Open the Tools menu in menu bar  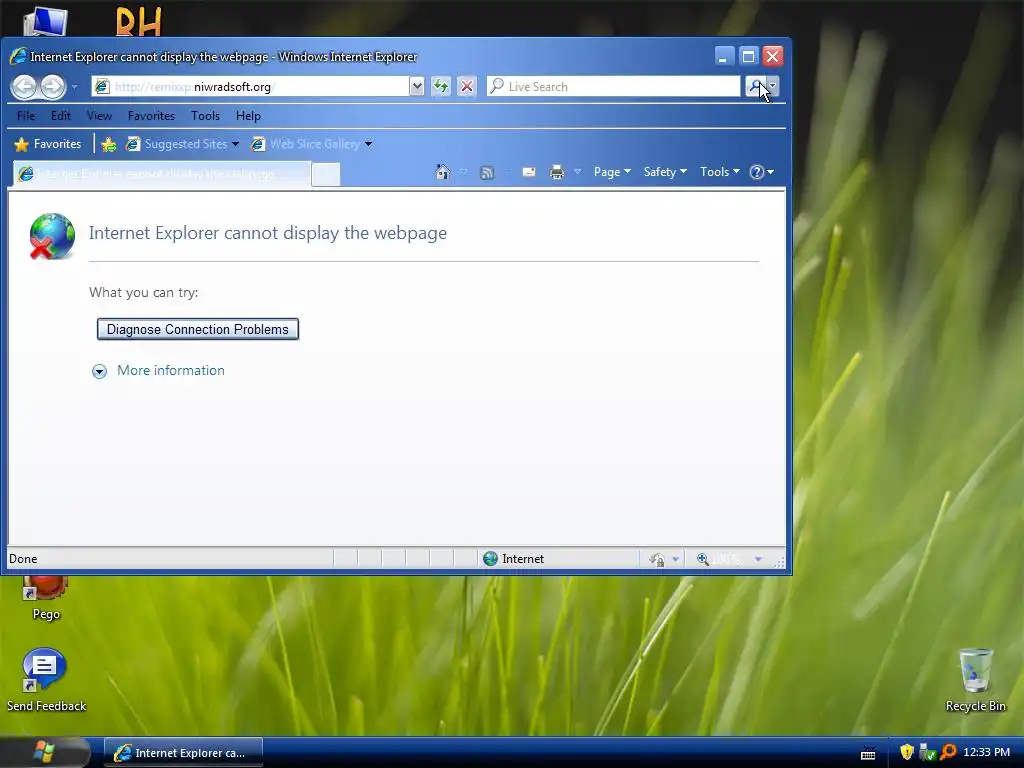tap(205, 116)
